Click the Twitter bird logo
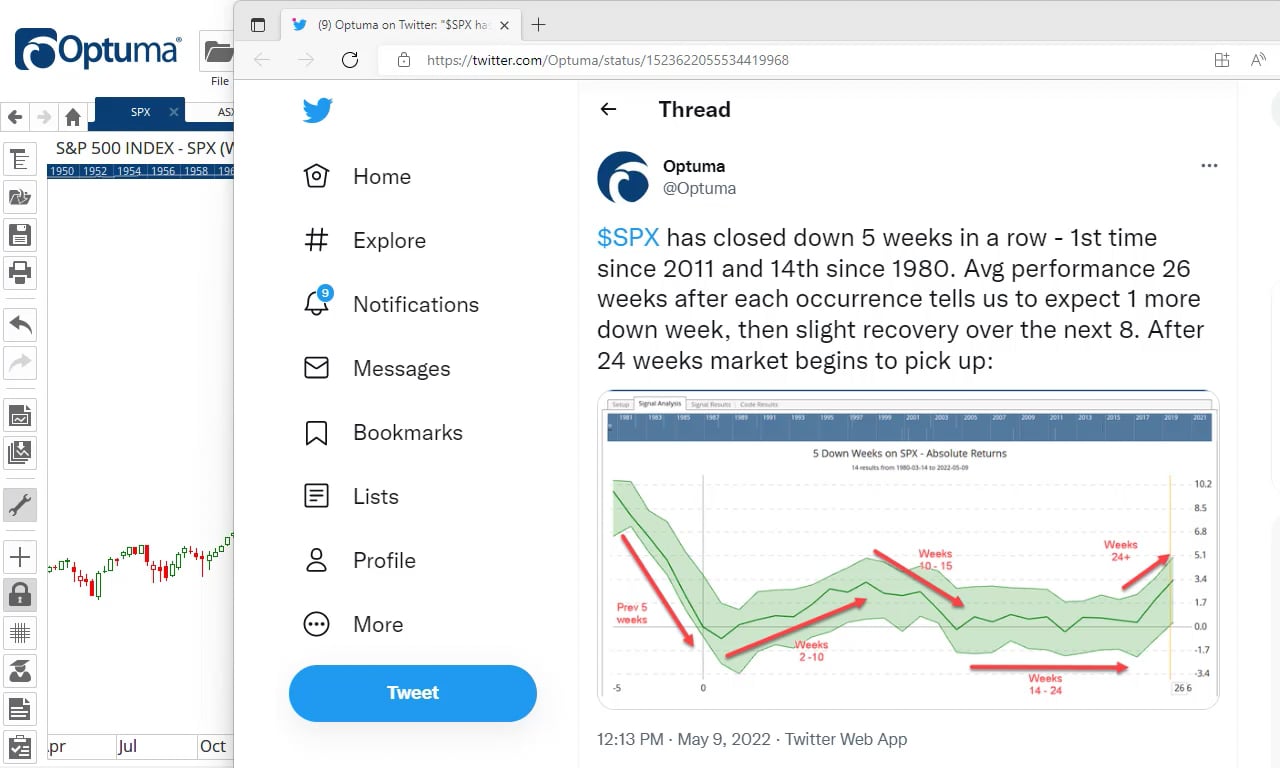1280x768 pixels. [x=317, y=110]
